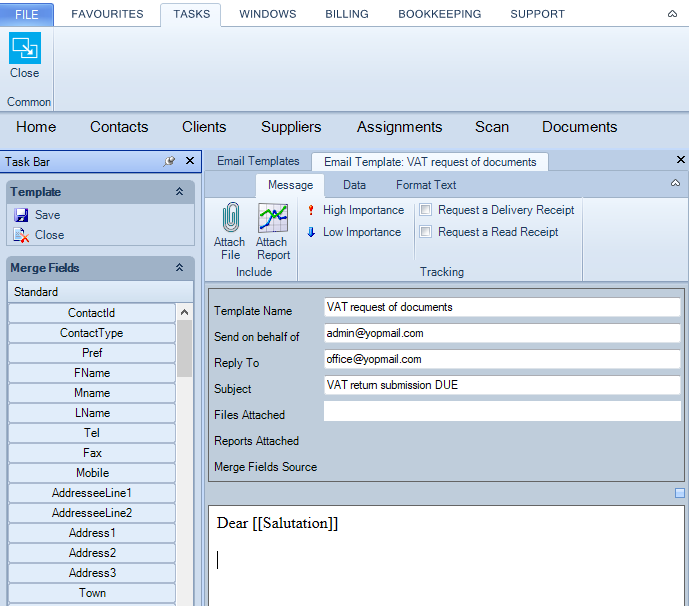Close the Task Bar panel

pos(190,161)
